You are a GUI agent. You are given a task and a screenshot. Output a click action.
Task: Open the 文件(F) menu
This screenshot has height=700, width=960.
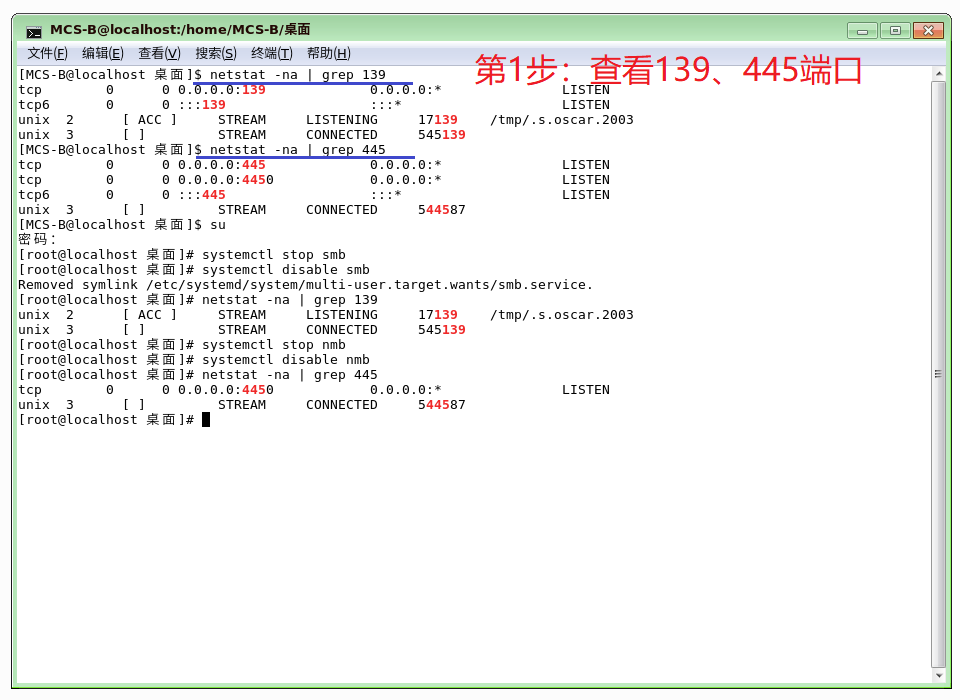(47, 53)
